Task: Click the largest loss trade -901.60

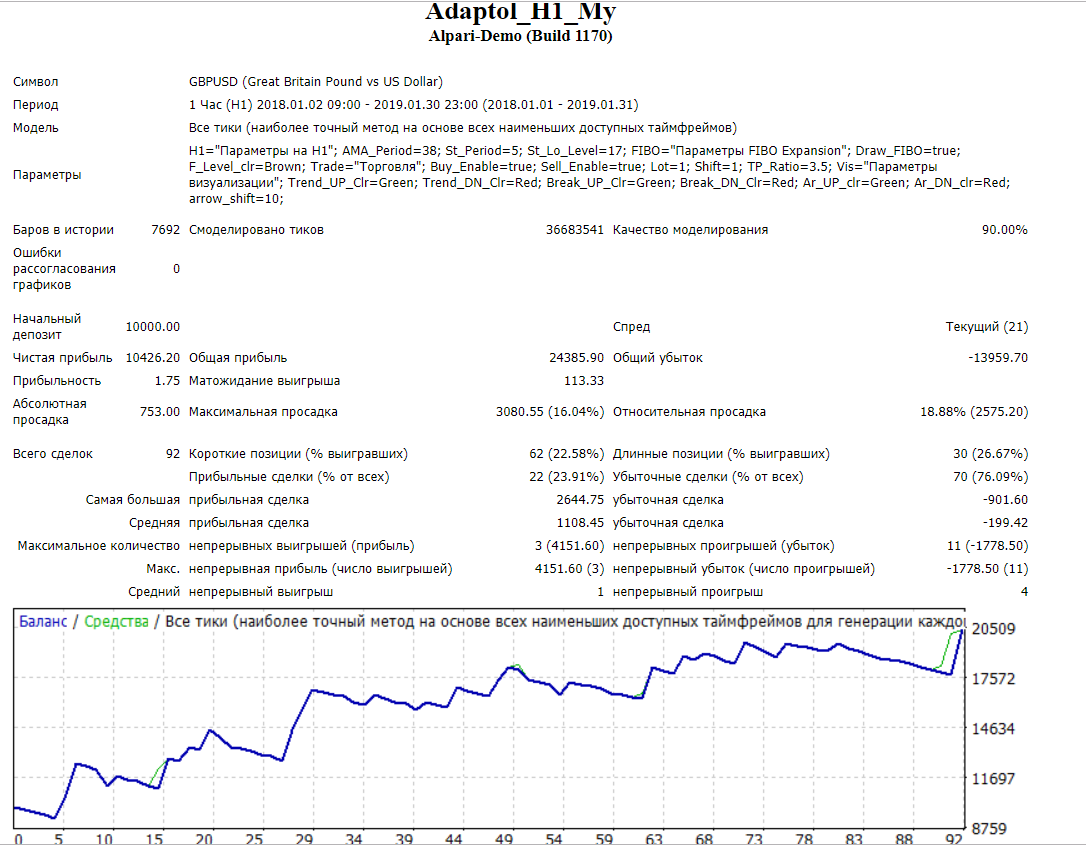Action: 1005,500
